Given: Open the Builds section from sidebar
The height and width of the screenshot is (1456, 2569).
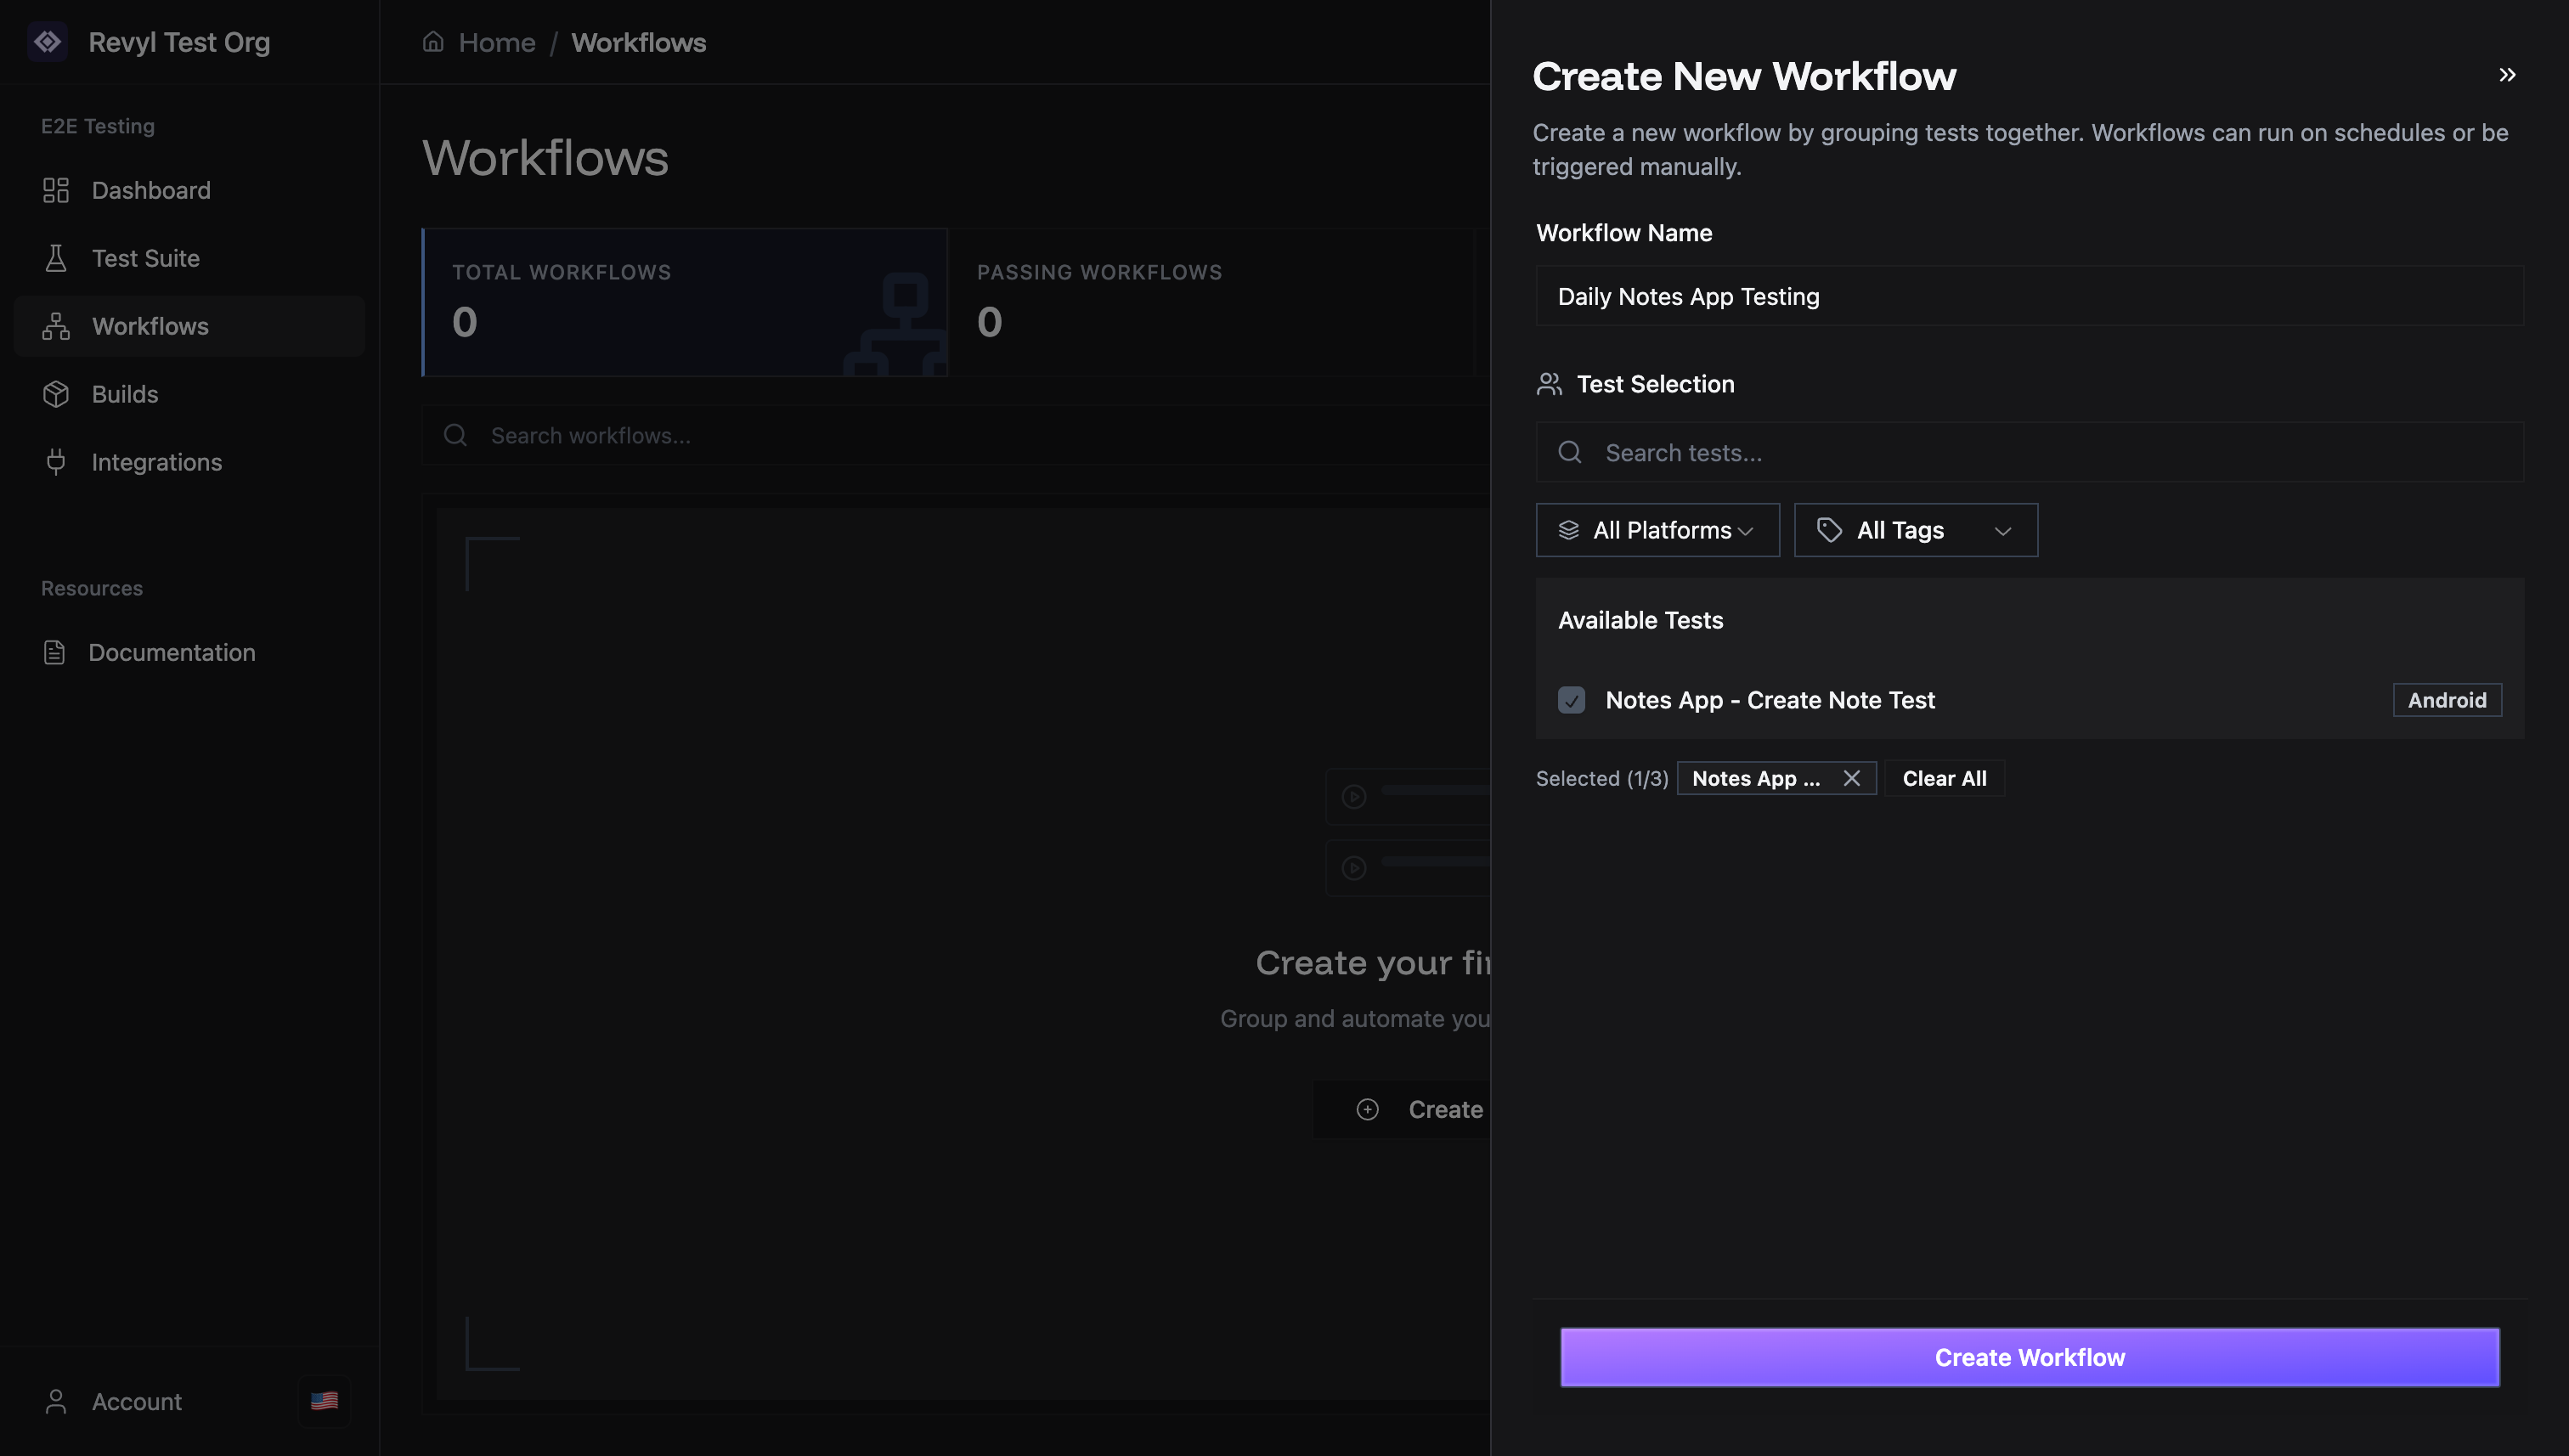Looking at the screenshot, I should 125,394.
